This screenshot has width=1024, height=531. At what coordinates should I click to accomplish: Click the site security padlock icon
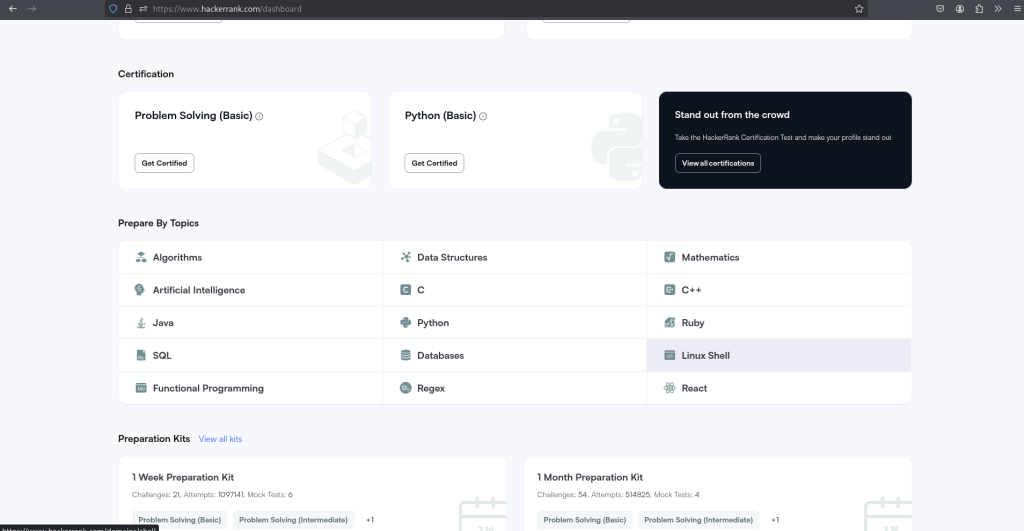[x=128, y=8]
